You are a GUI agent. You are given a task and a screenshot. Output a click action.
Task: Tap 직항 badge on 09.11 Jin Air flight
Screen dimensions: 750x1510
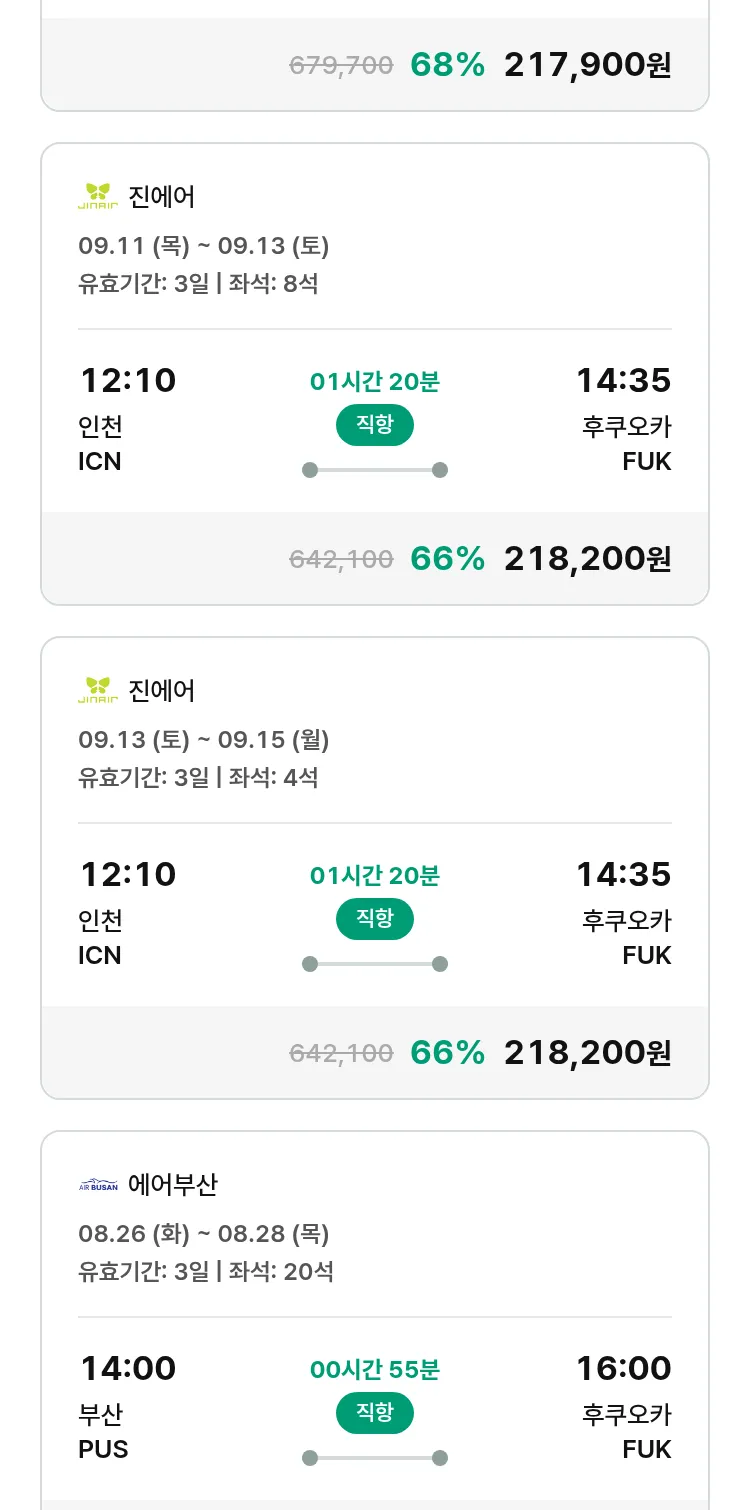[375, 425]
